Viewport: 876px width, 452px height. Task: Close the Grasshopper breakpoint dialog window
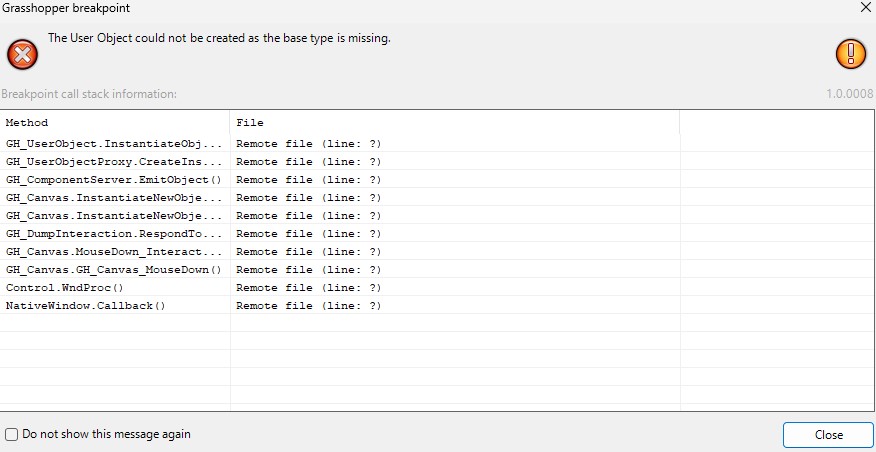tap(865, 8)
